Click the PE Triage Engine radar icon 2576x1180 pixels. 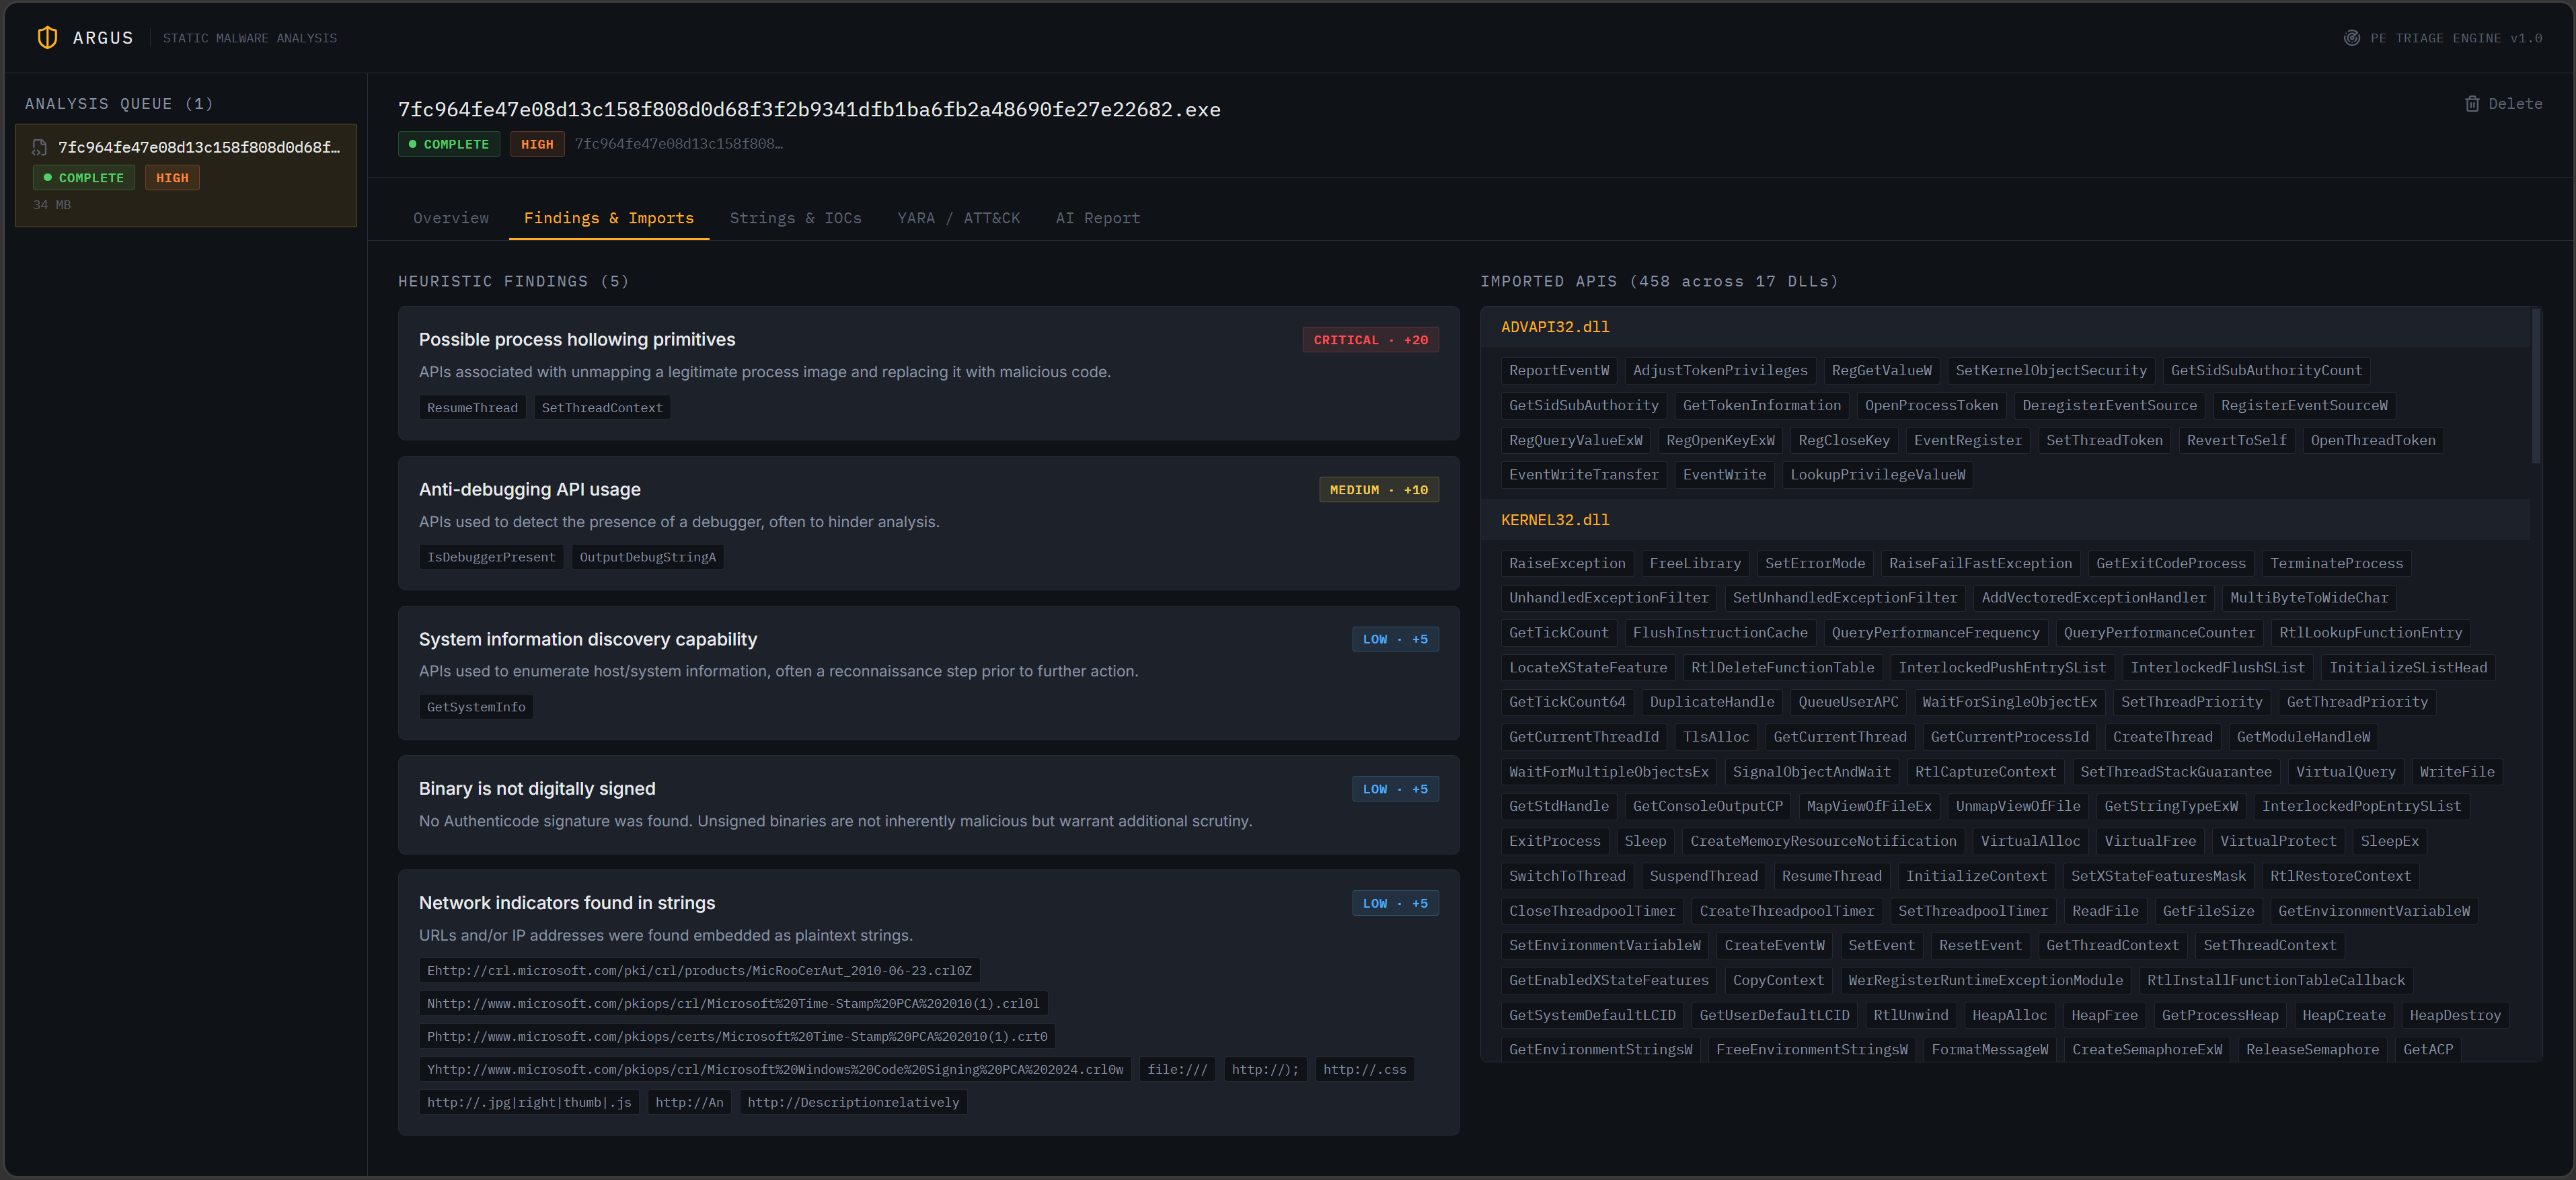[x=2352, y=38]
